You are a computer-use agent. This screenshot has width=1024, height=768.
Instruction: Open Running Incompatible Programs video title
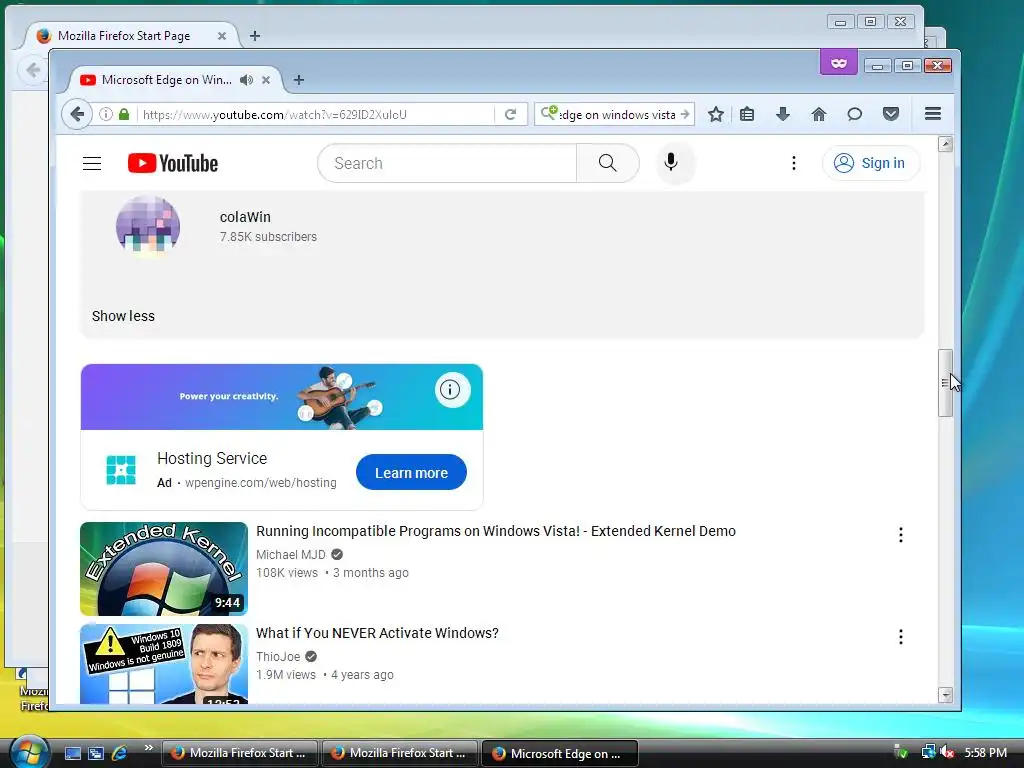coord(496,531)
